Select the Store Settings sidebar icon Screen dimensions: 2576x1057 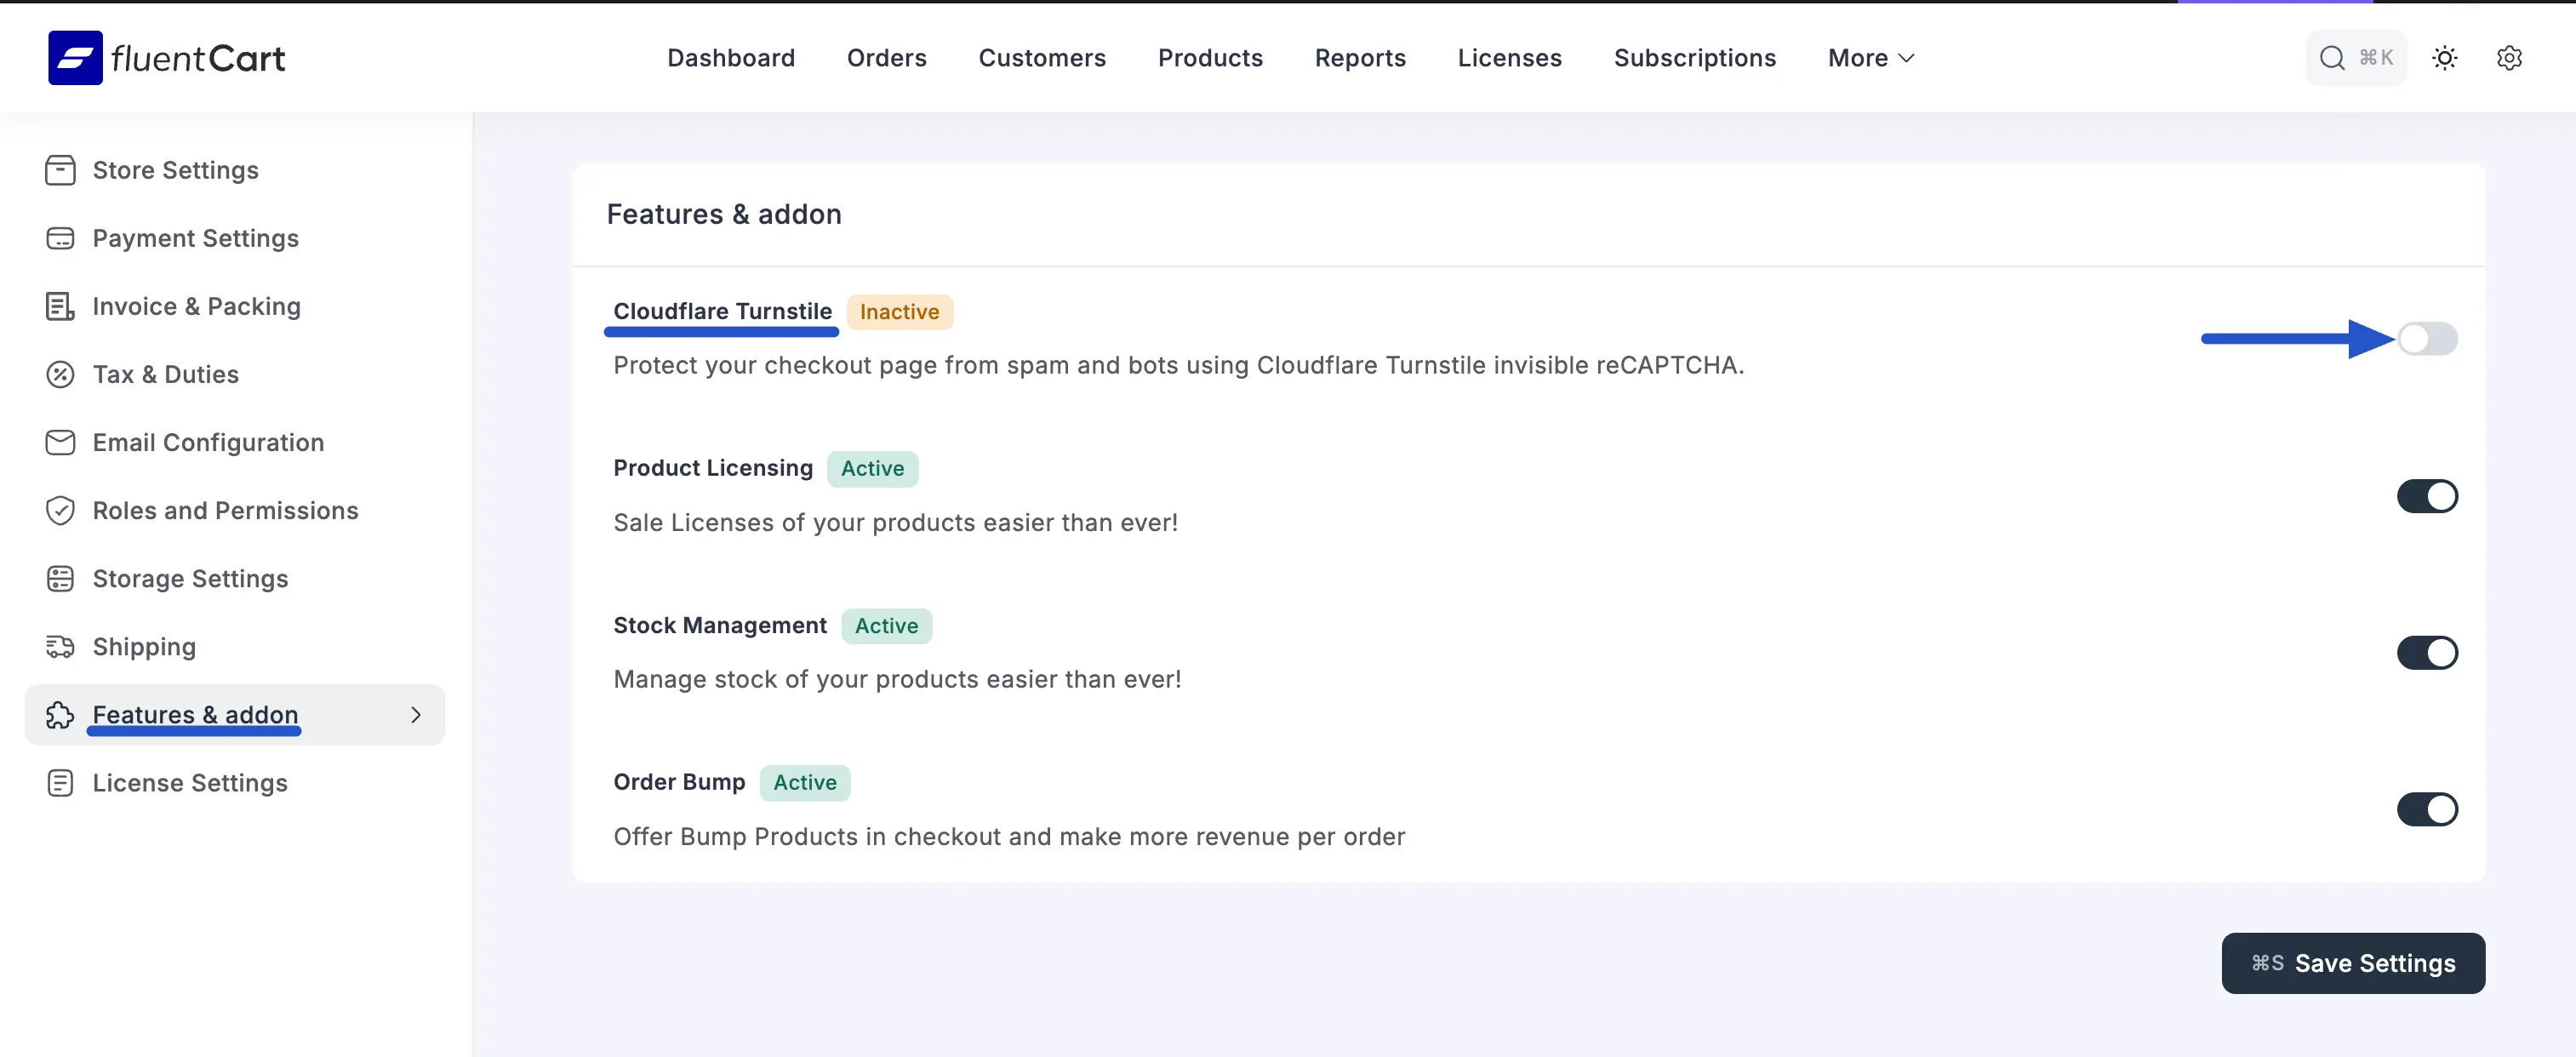tap(60, 170)
